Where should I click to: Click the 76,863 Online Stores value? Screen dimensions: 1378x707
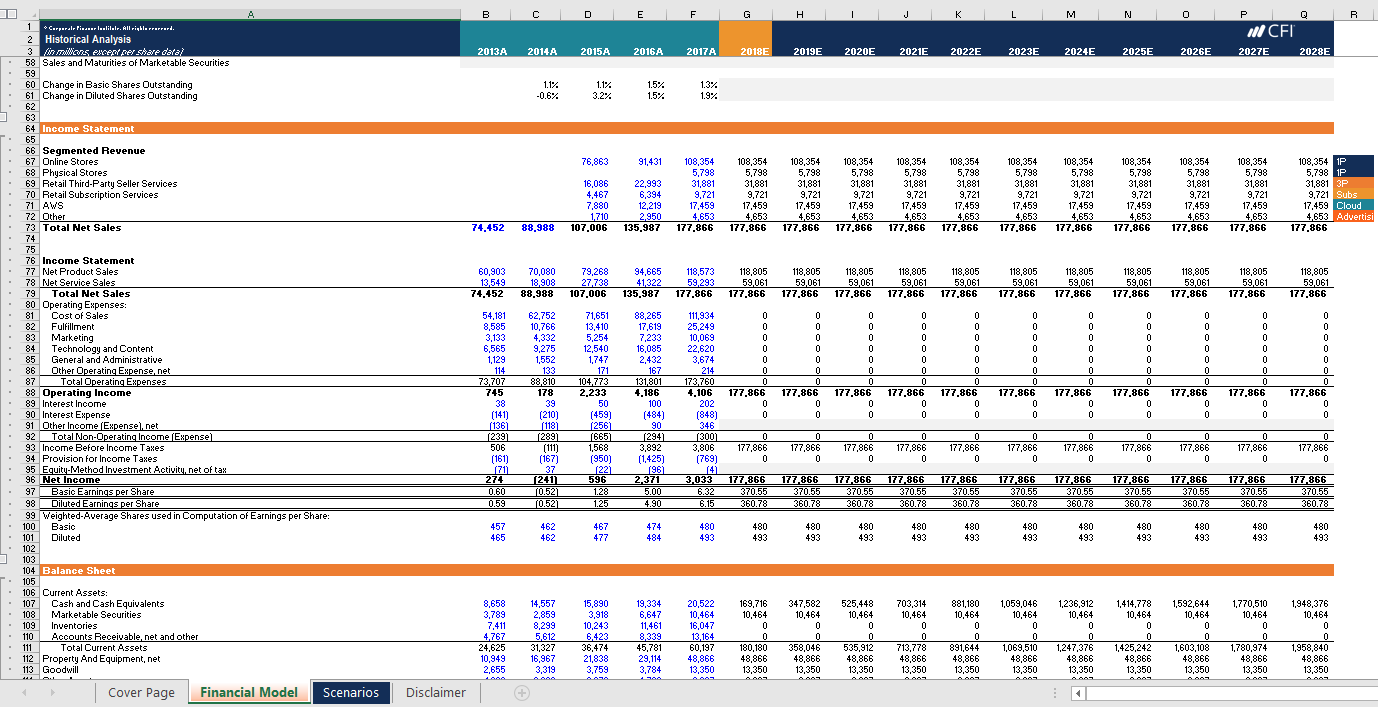[x=595, y=161]
